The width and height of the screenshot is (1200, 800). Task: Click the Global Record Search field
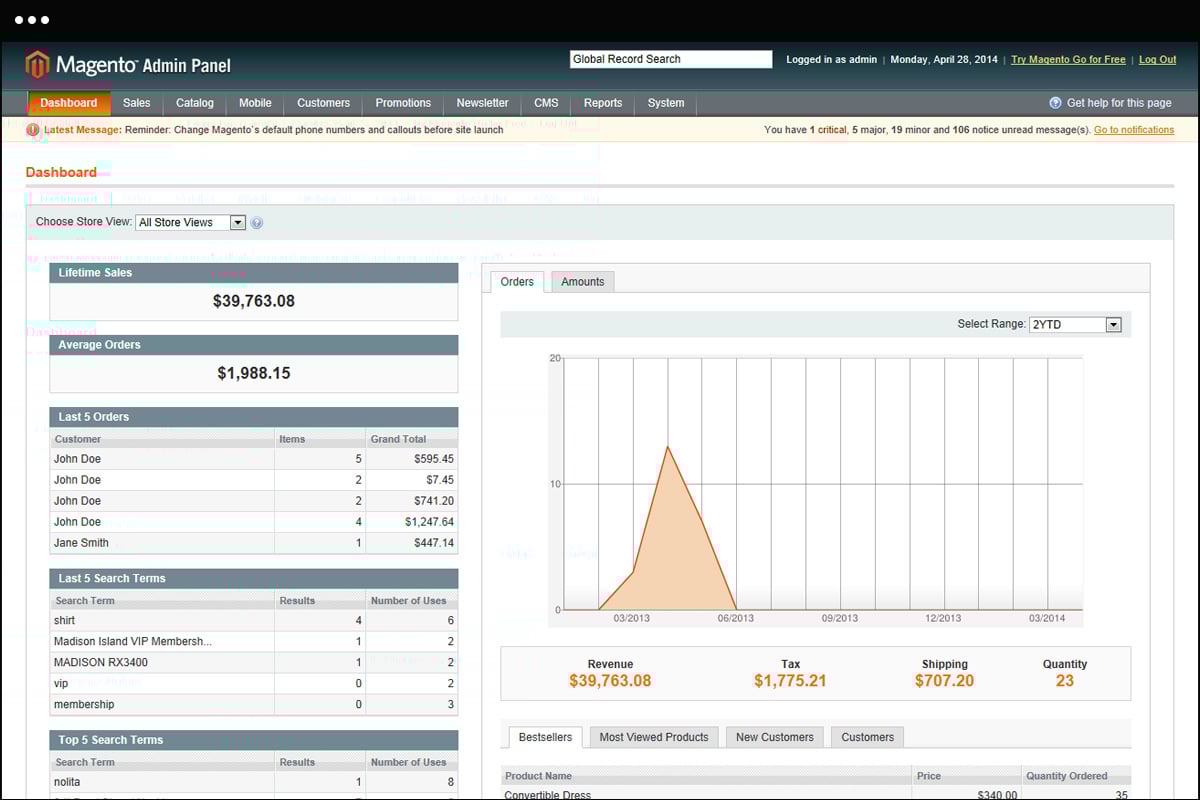point(671,60)
